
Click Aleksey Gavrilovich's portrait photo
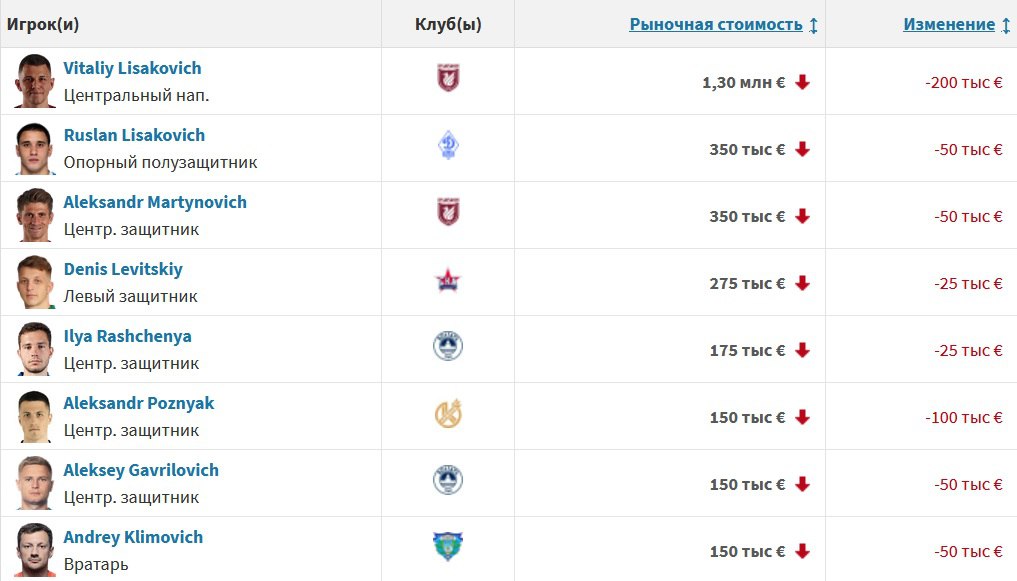[34, 483]
